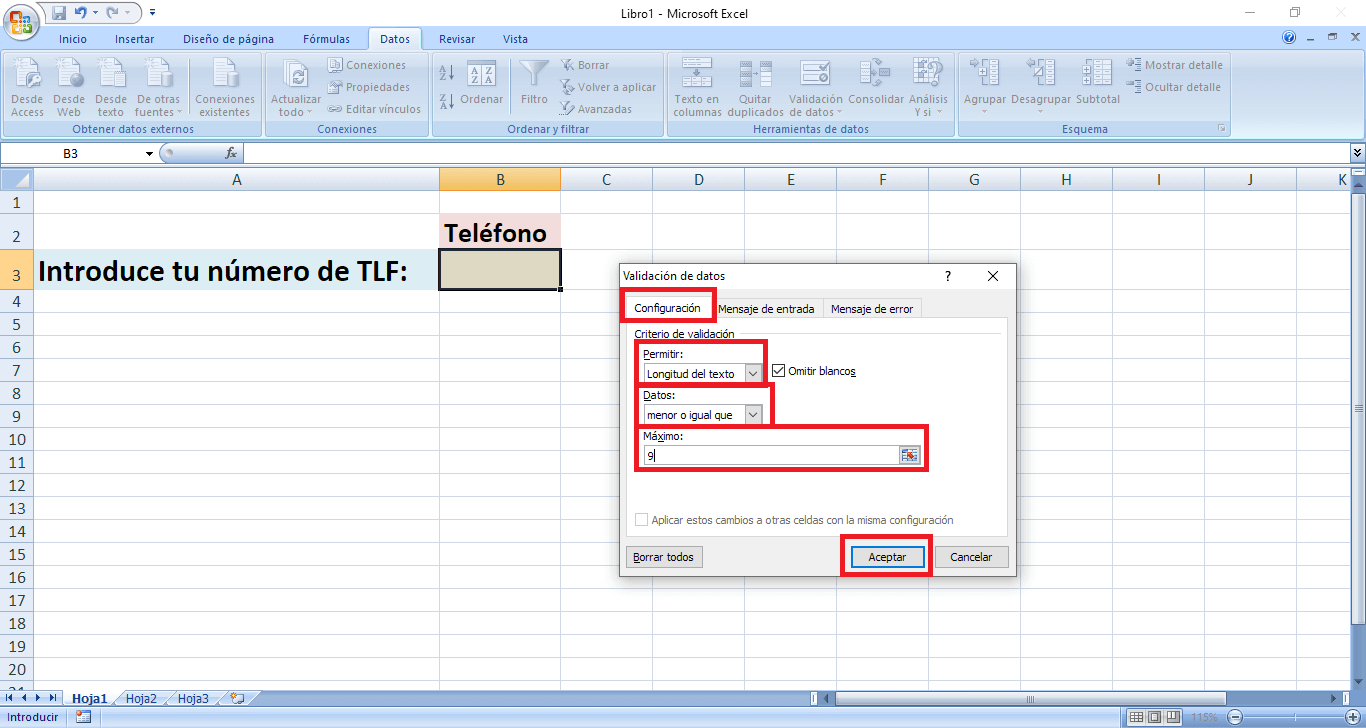
Task: Sort descending Z to A icon
Action: pyautogui.click(x=447, y=100)
